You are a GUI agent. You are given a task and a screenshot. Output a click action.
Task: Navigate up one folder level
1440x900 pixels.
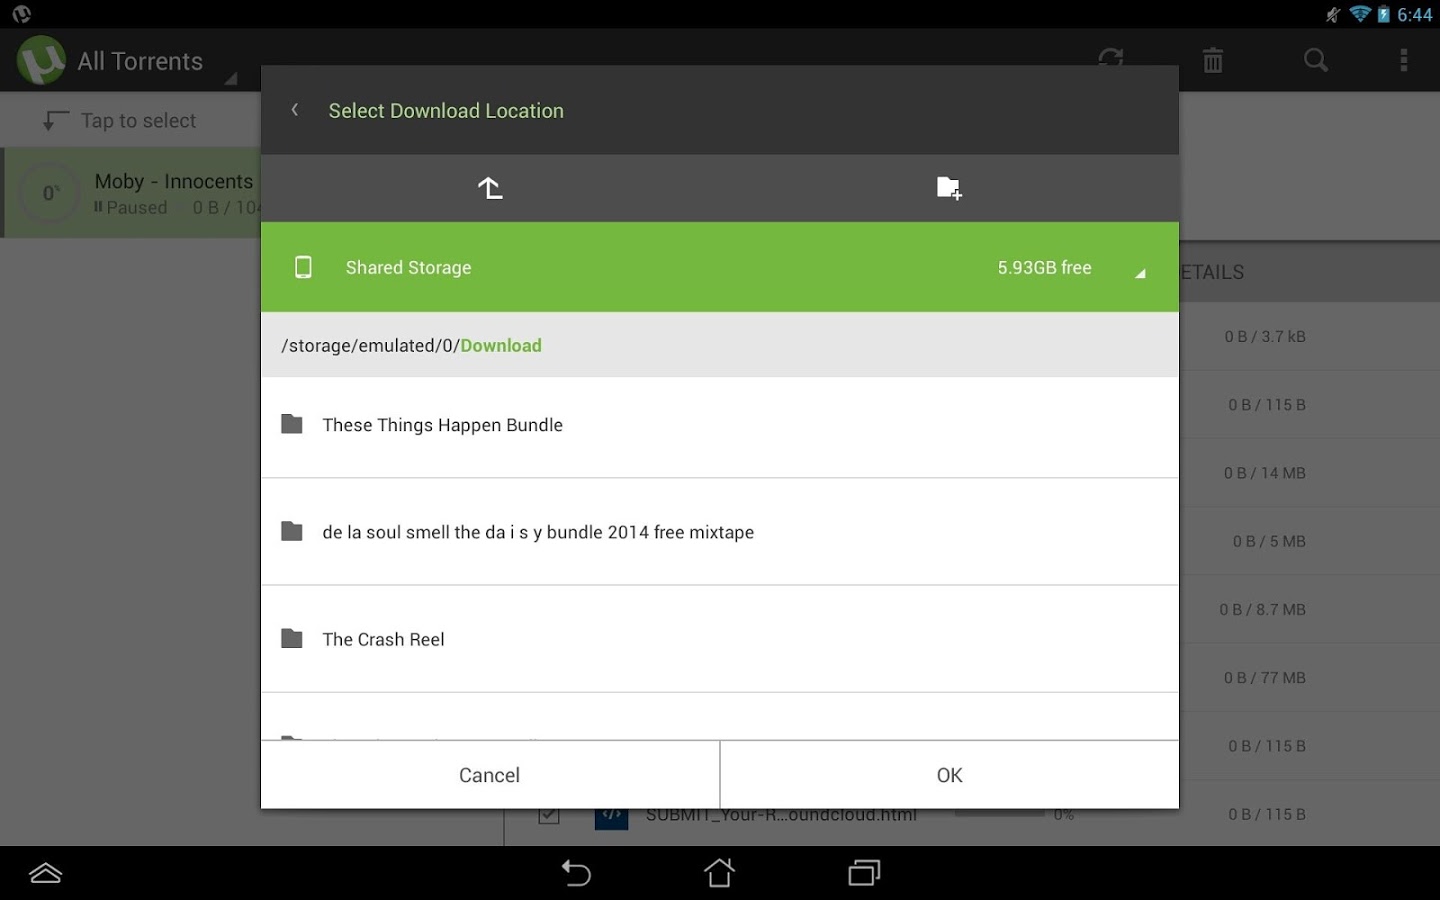pos(489,188)
